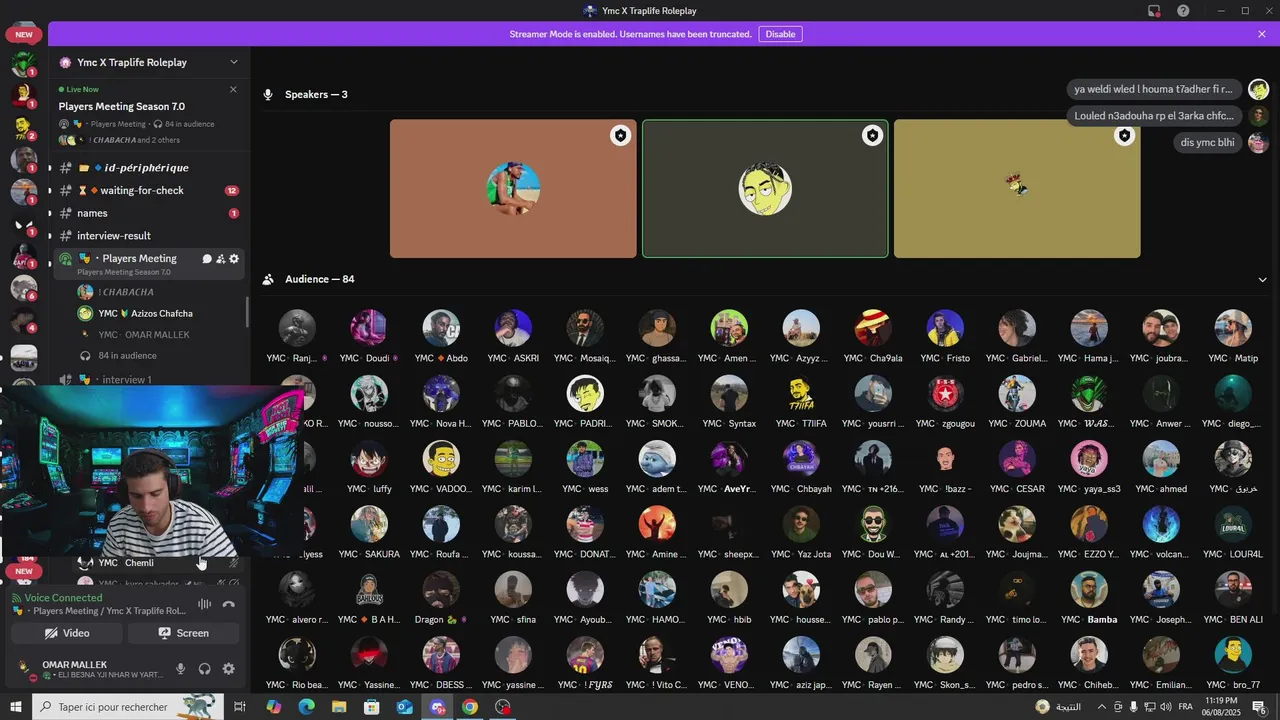Viewport: 1280px width, 720px height.
Task: Launch Microsoft Edge from the taskbar
Action: click(306, 707)
